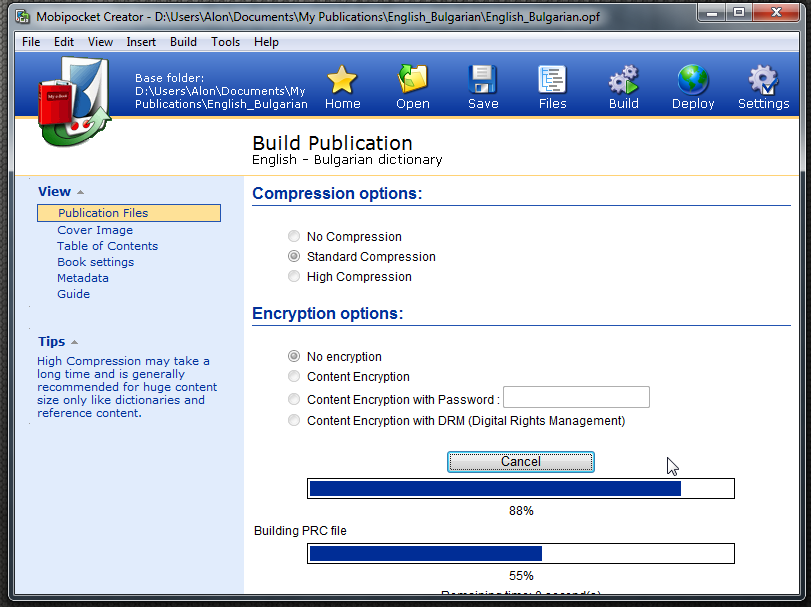Choose Content Encryption radio button
Viewport: 811px width, 607px height.
click(x=294, y=376)
